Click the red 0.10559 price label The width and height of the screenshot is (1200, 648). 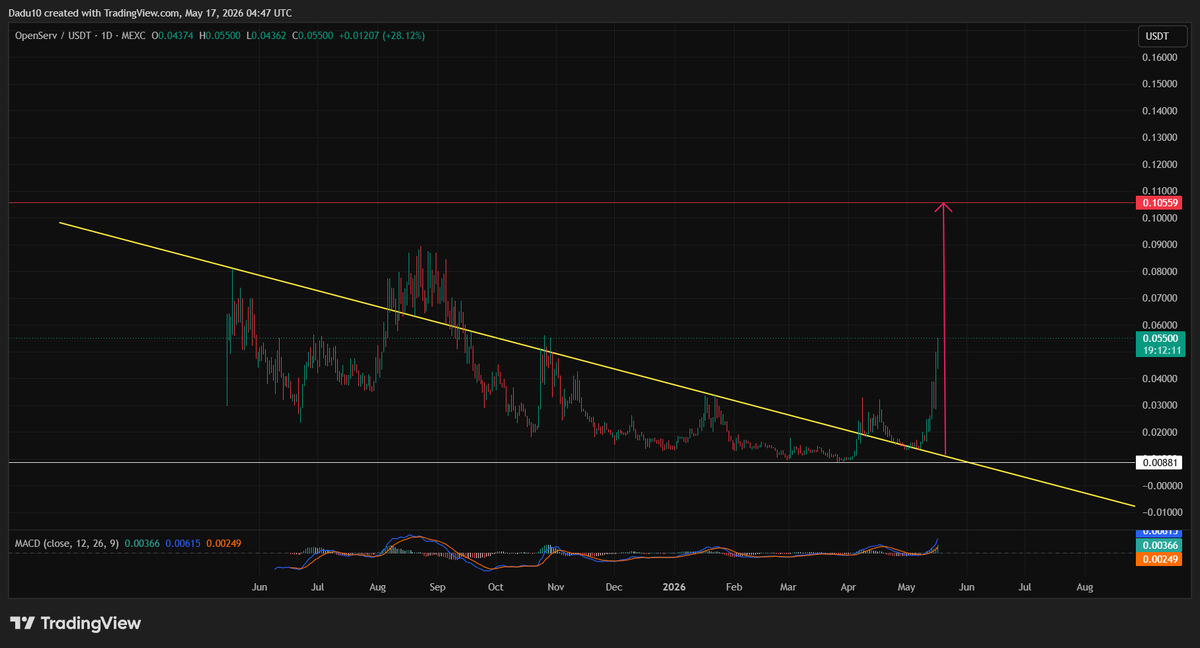[1160, 203]
